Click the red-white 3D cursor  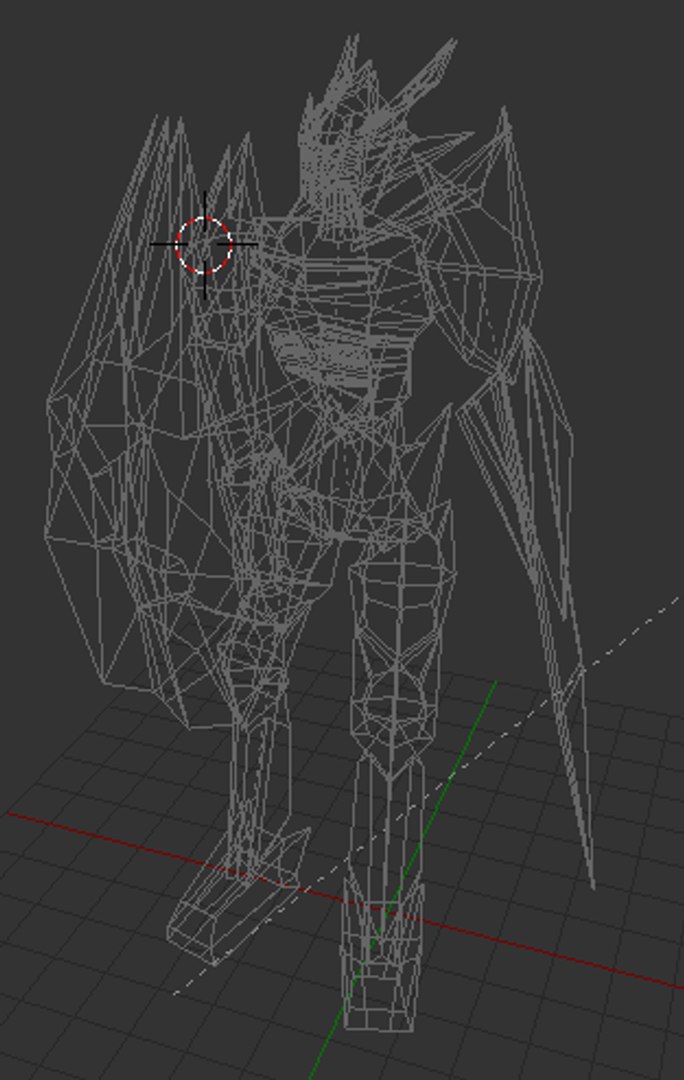pos(205,245)
